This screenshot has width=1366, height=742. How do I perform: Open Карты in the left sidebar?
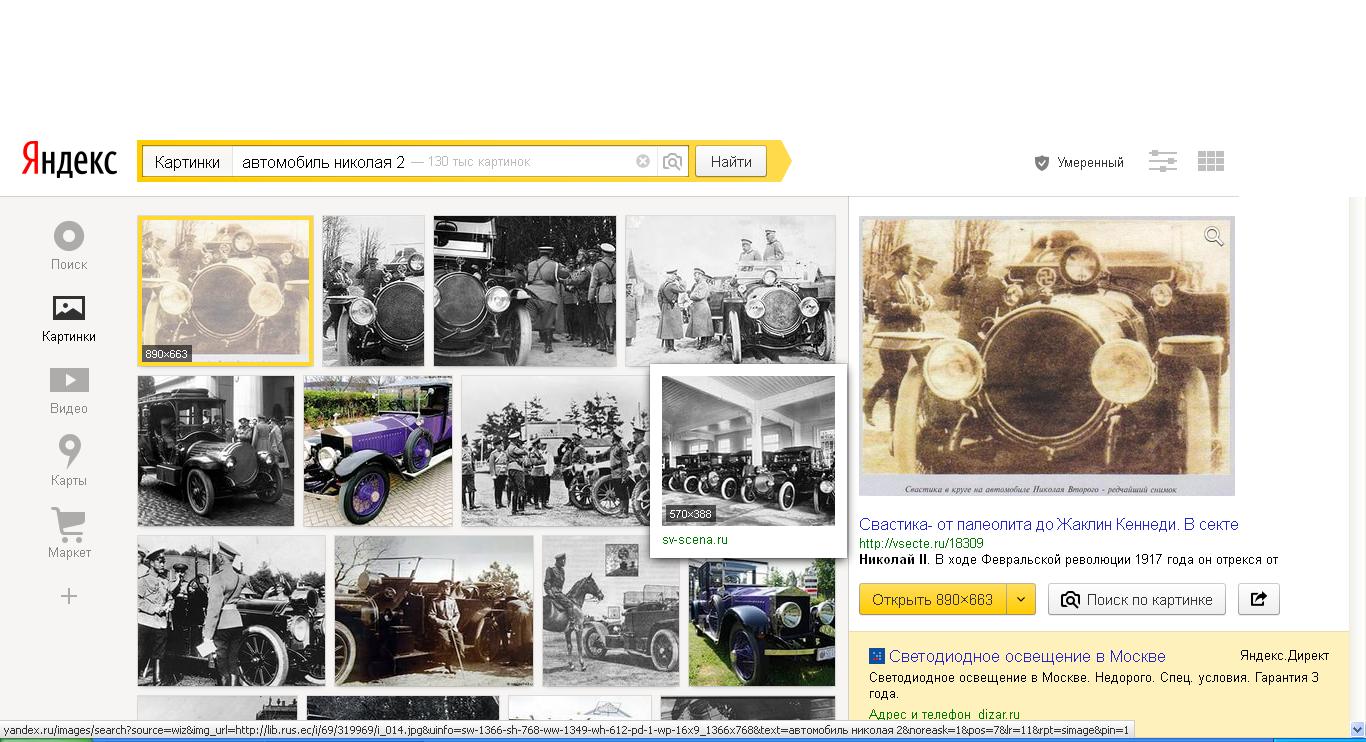[69, 461]
